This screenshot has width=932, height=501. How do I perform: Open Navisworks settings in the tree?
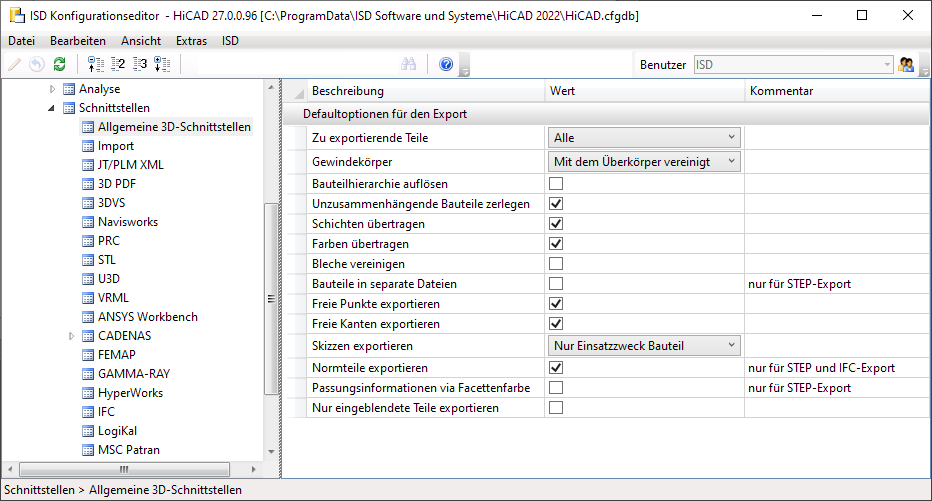point(128,222)
